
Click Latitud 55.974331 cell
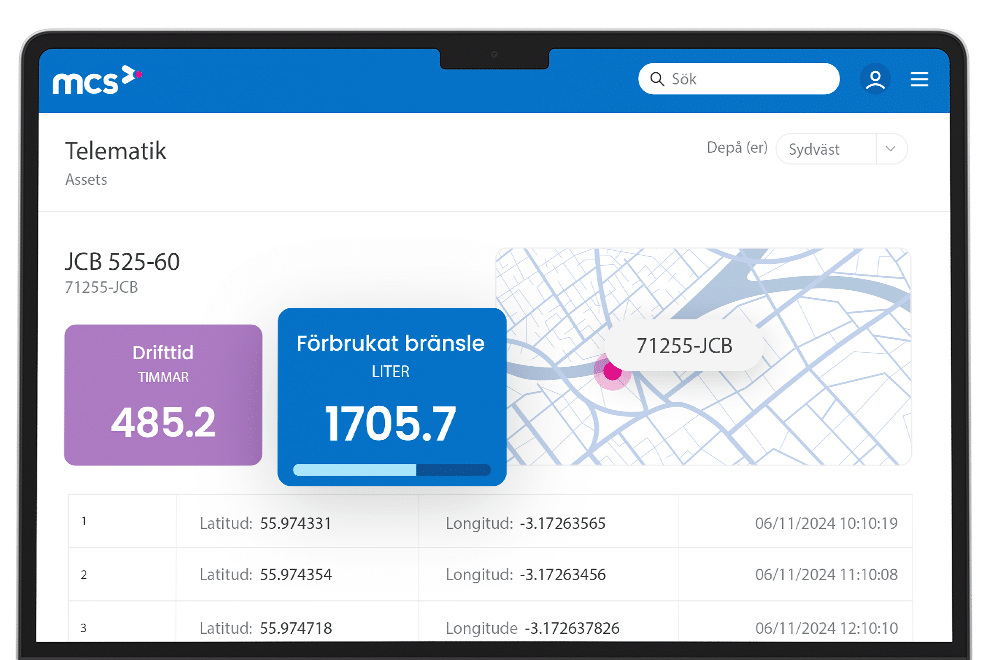pyautogui.click(x=297, y=523)
